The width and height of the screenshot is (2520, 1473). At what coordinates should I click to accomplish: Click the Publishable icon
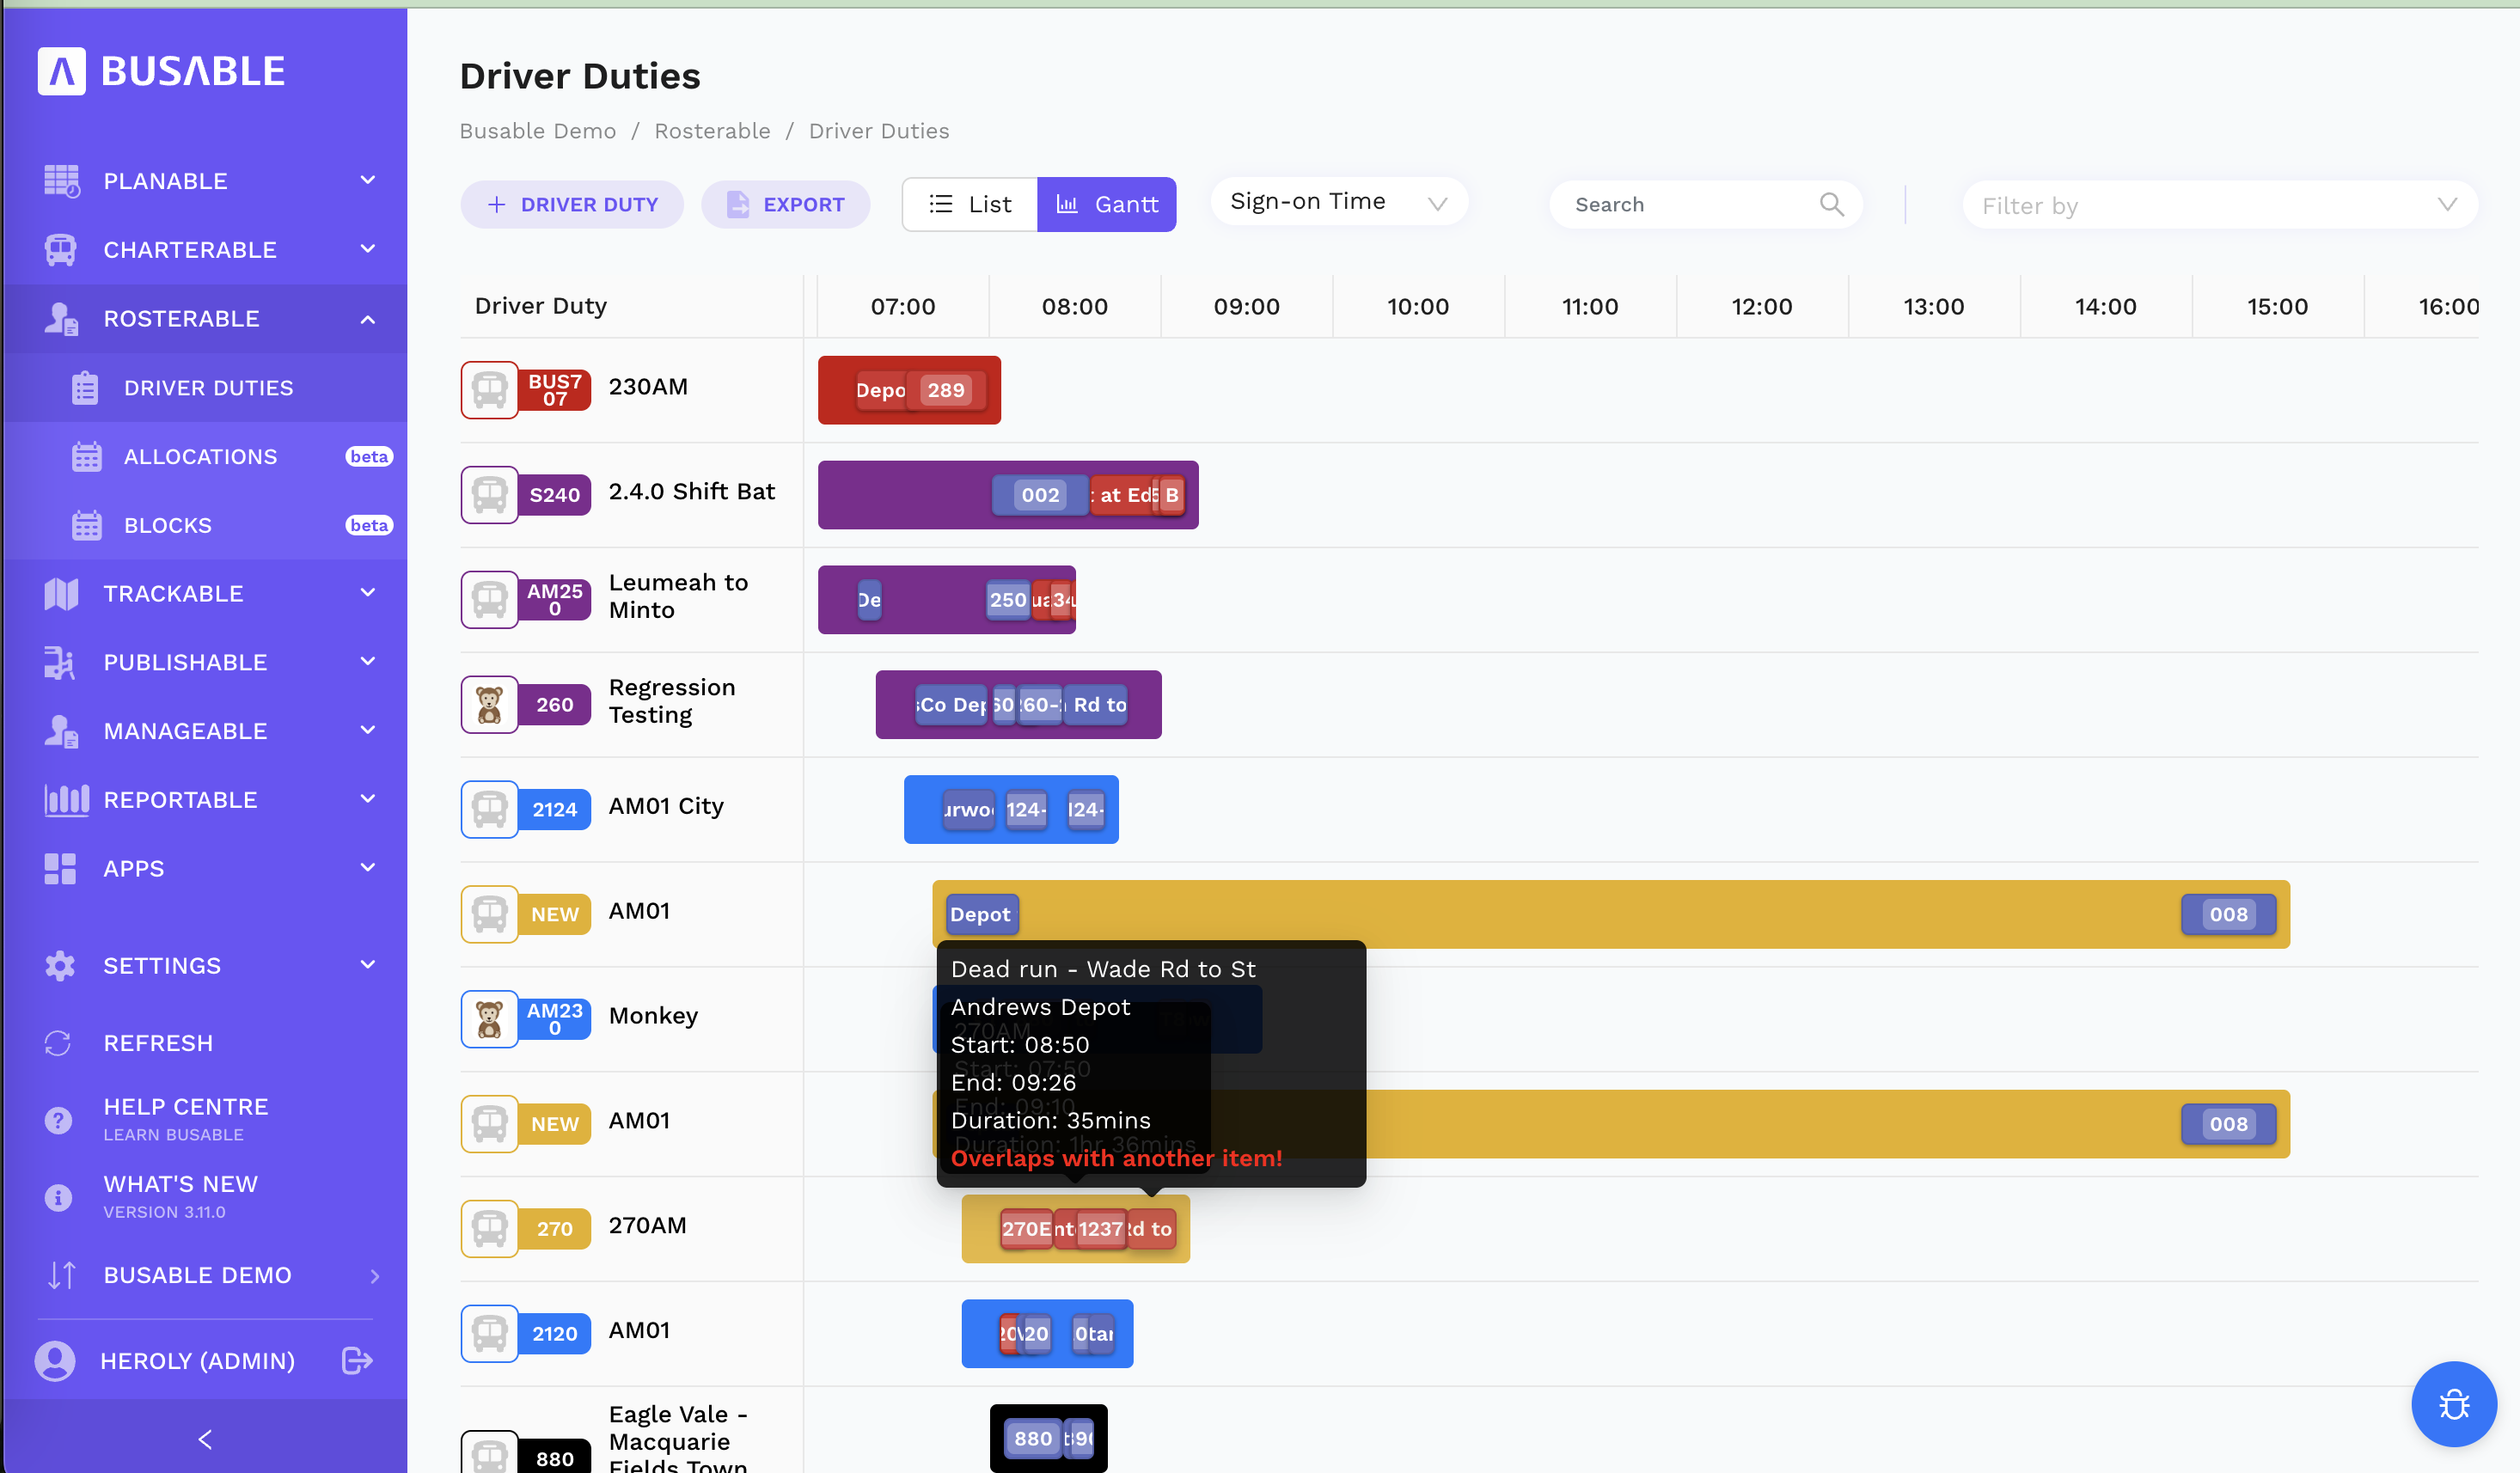[60, 663]
